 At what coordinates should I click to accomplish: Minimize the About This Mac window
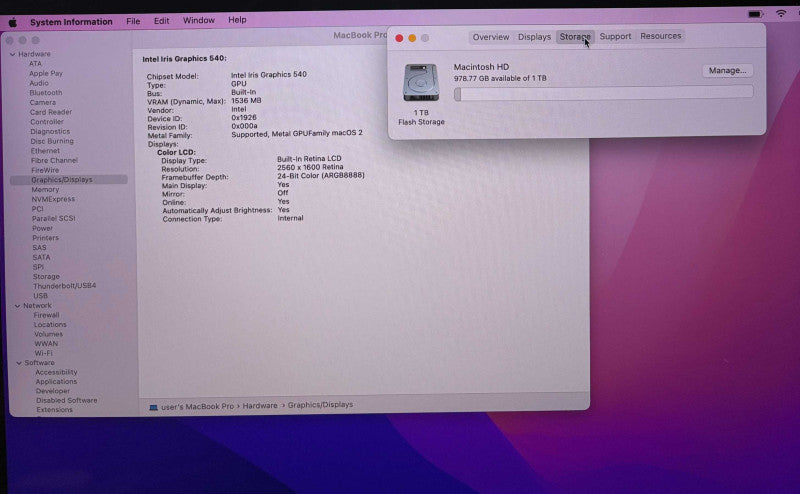click(x=412, y=38)
